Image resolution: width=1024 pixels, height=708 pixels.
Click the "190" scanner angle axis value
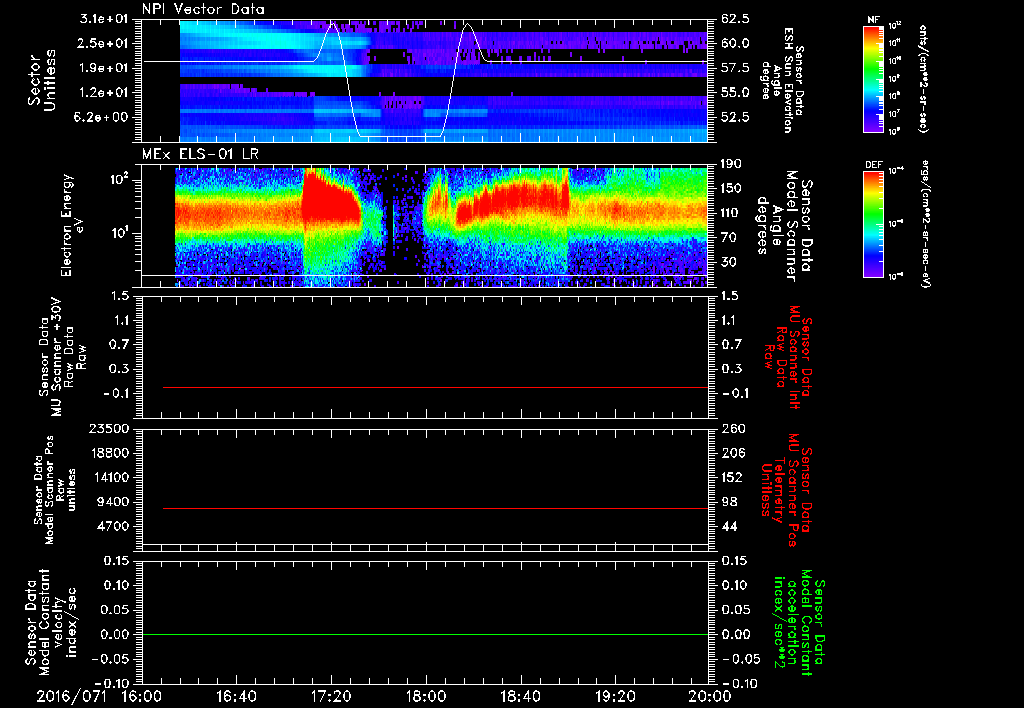(731, 164)
